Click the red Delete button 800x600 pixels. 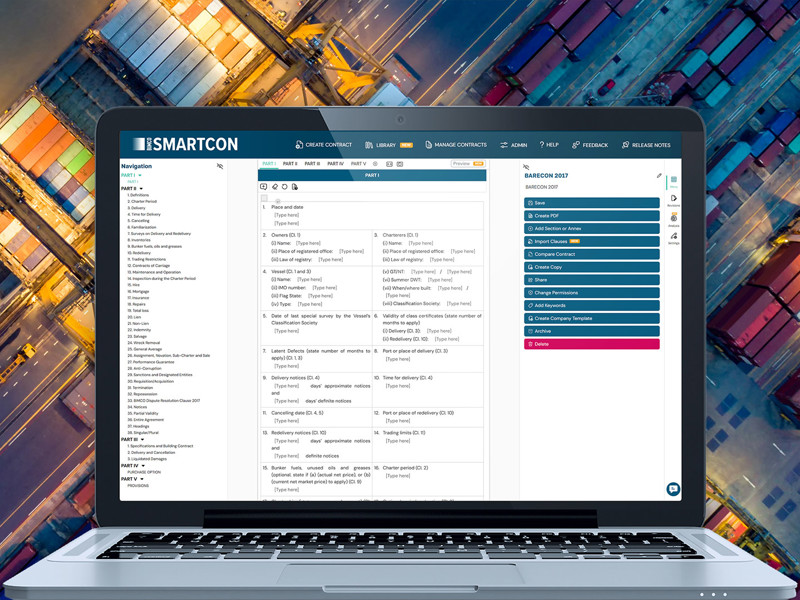[591, 344]
